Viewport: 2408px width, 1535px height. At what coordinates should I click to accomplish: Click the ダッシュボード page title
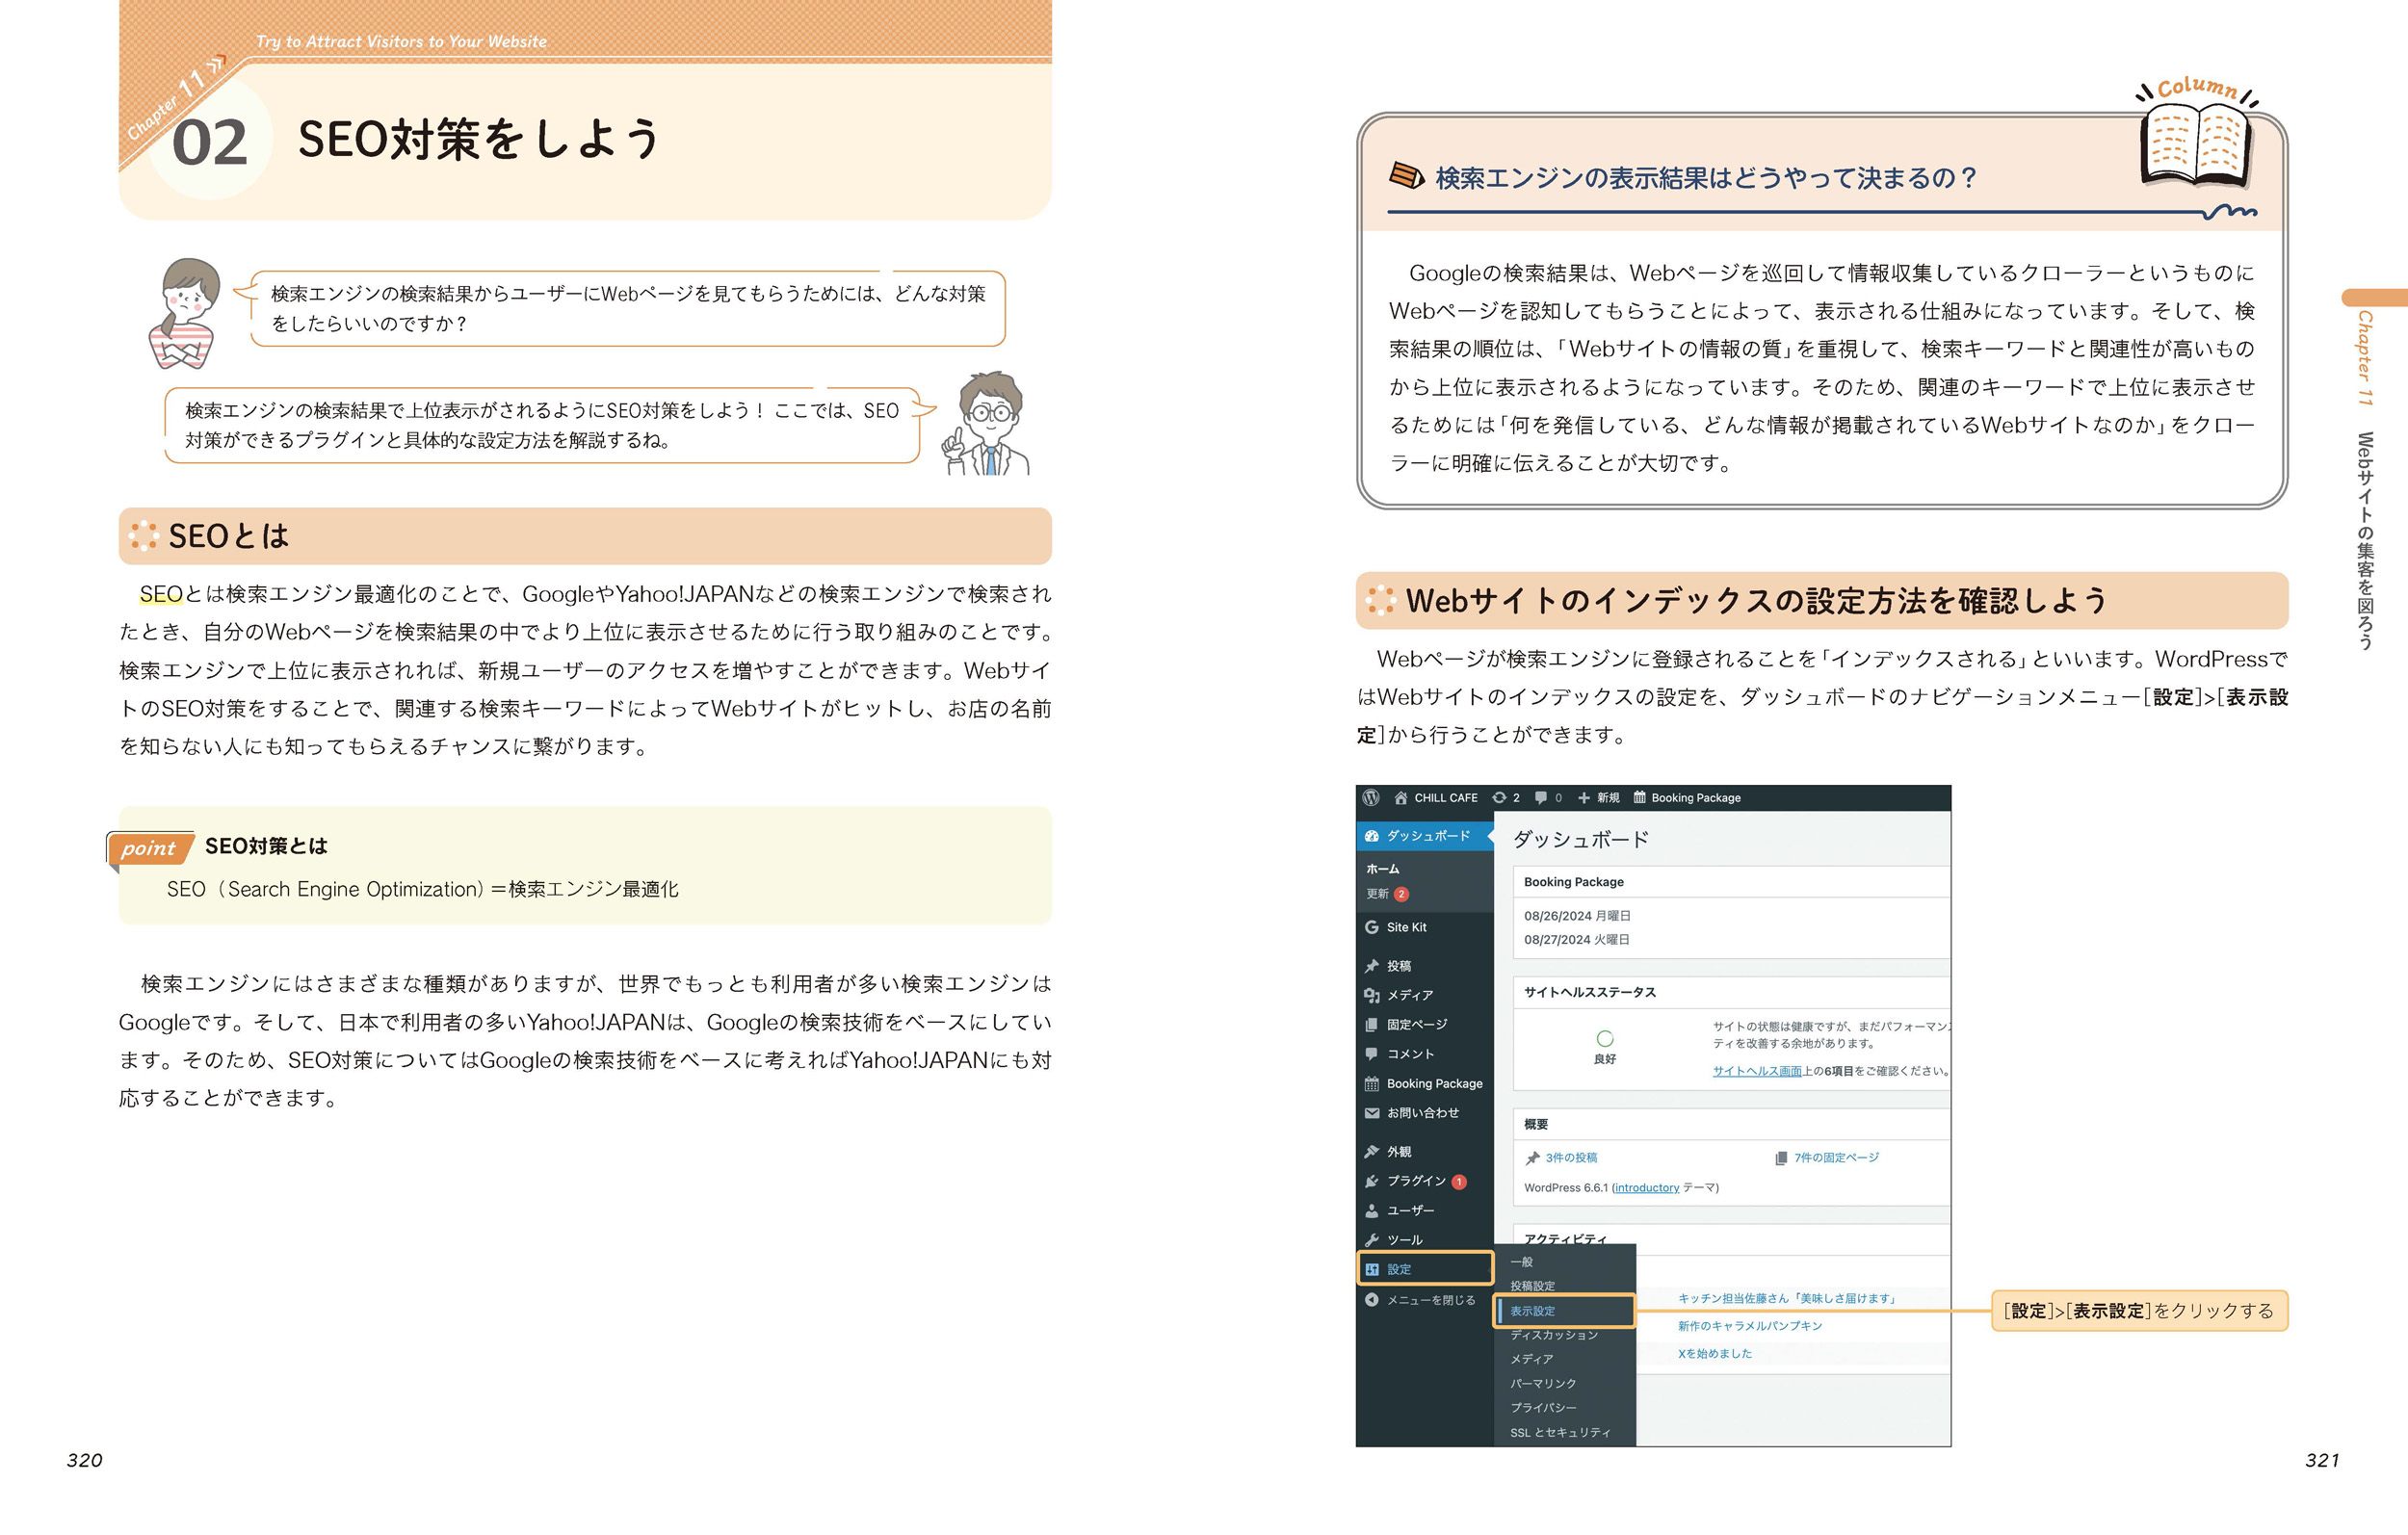pyautogui.click(x=1580, y=839)
